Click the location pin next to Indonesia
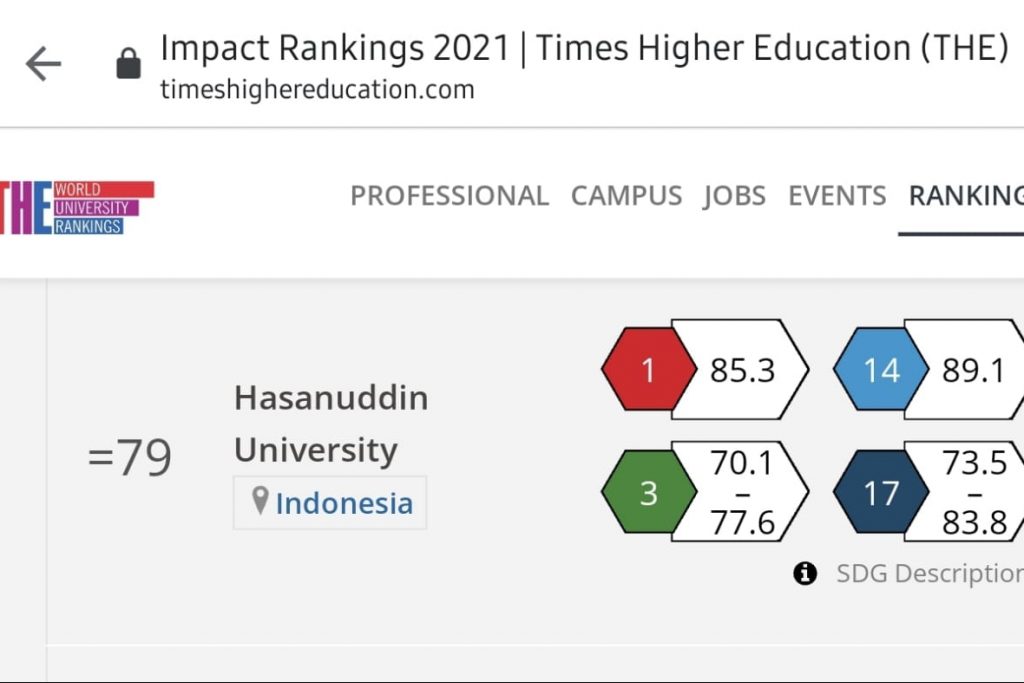Viewport: 1024px width, 683px height. coord(261,503)
